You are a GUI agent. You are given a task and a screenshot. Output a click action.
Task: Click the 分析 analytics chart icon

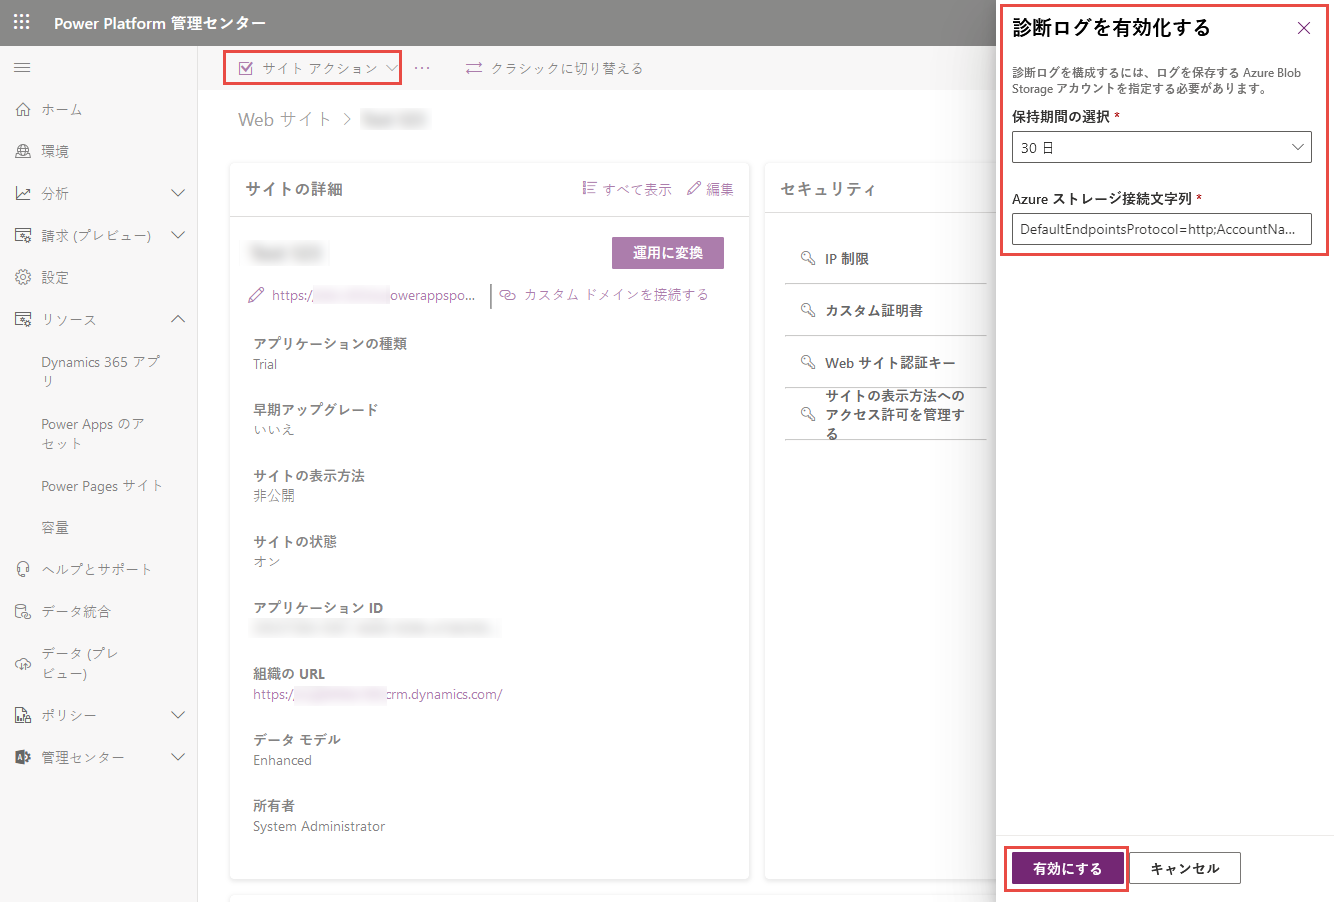click(23, 193)
